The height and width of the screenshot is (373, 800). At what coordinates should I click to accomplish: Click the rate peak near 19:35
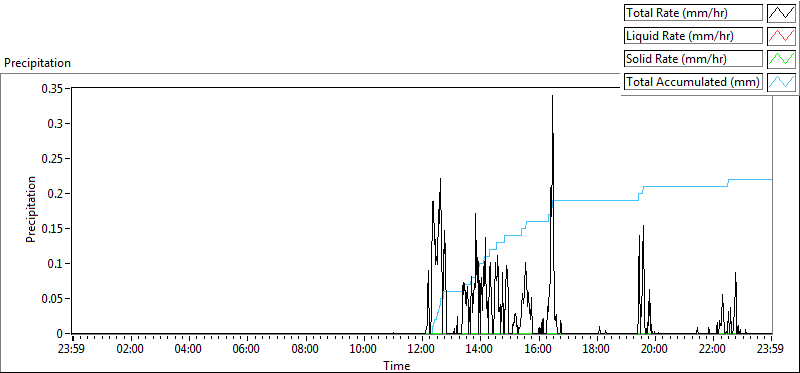coord(643,226)
